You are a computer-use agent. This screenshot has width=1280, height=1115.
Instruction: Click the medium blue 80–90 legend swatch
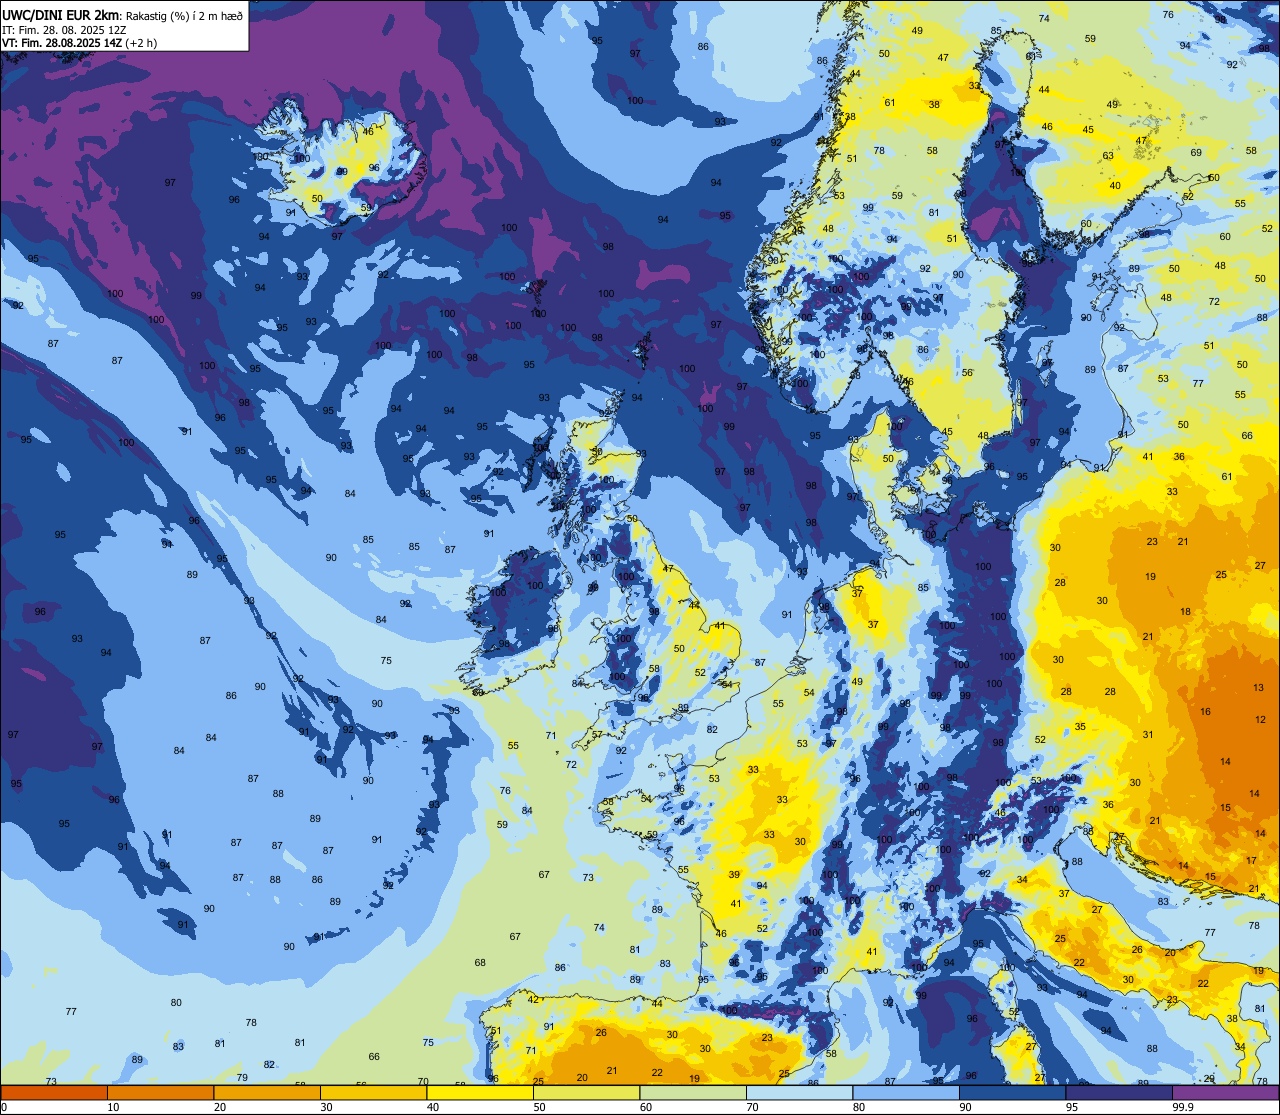coord(906,1092)
